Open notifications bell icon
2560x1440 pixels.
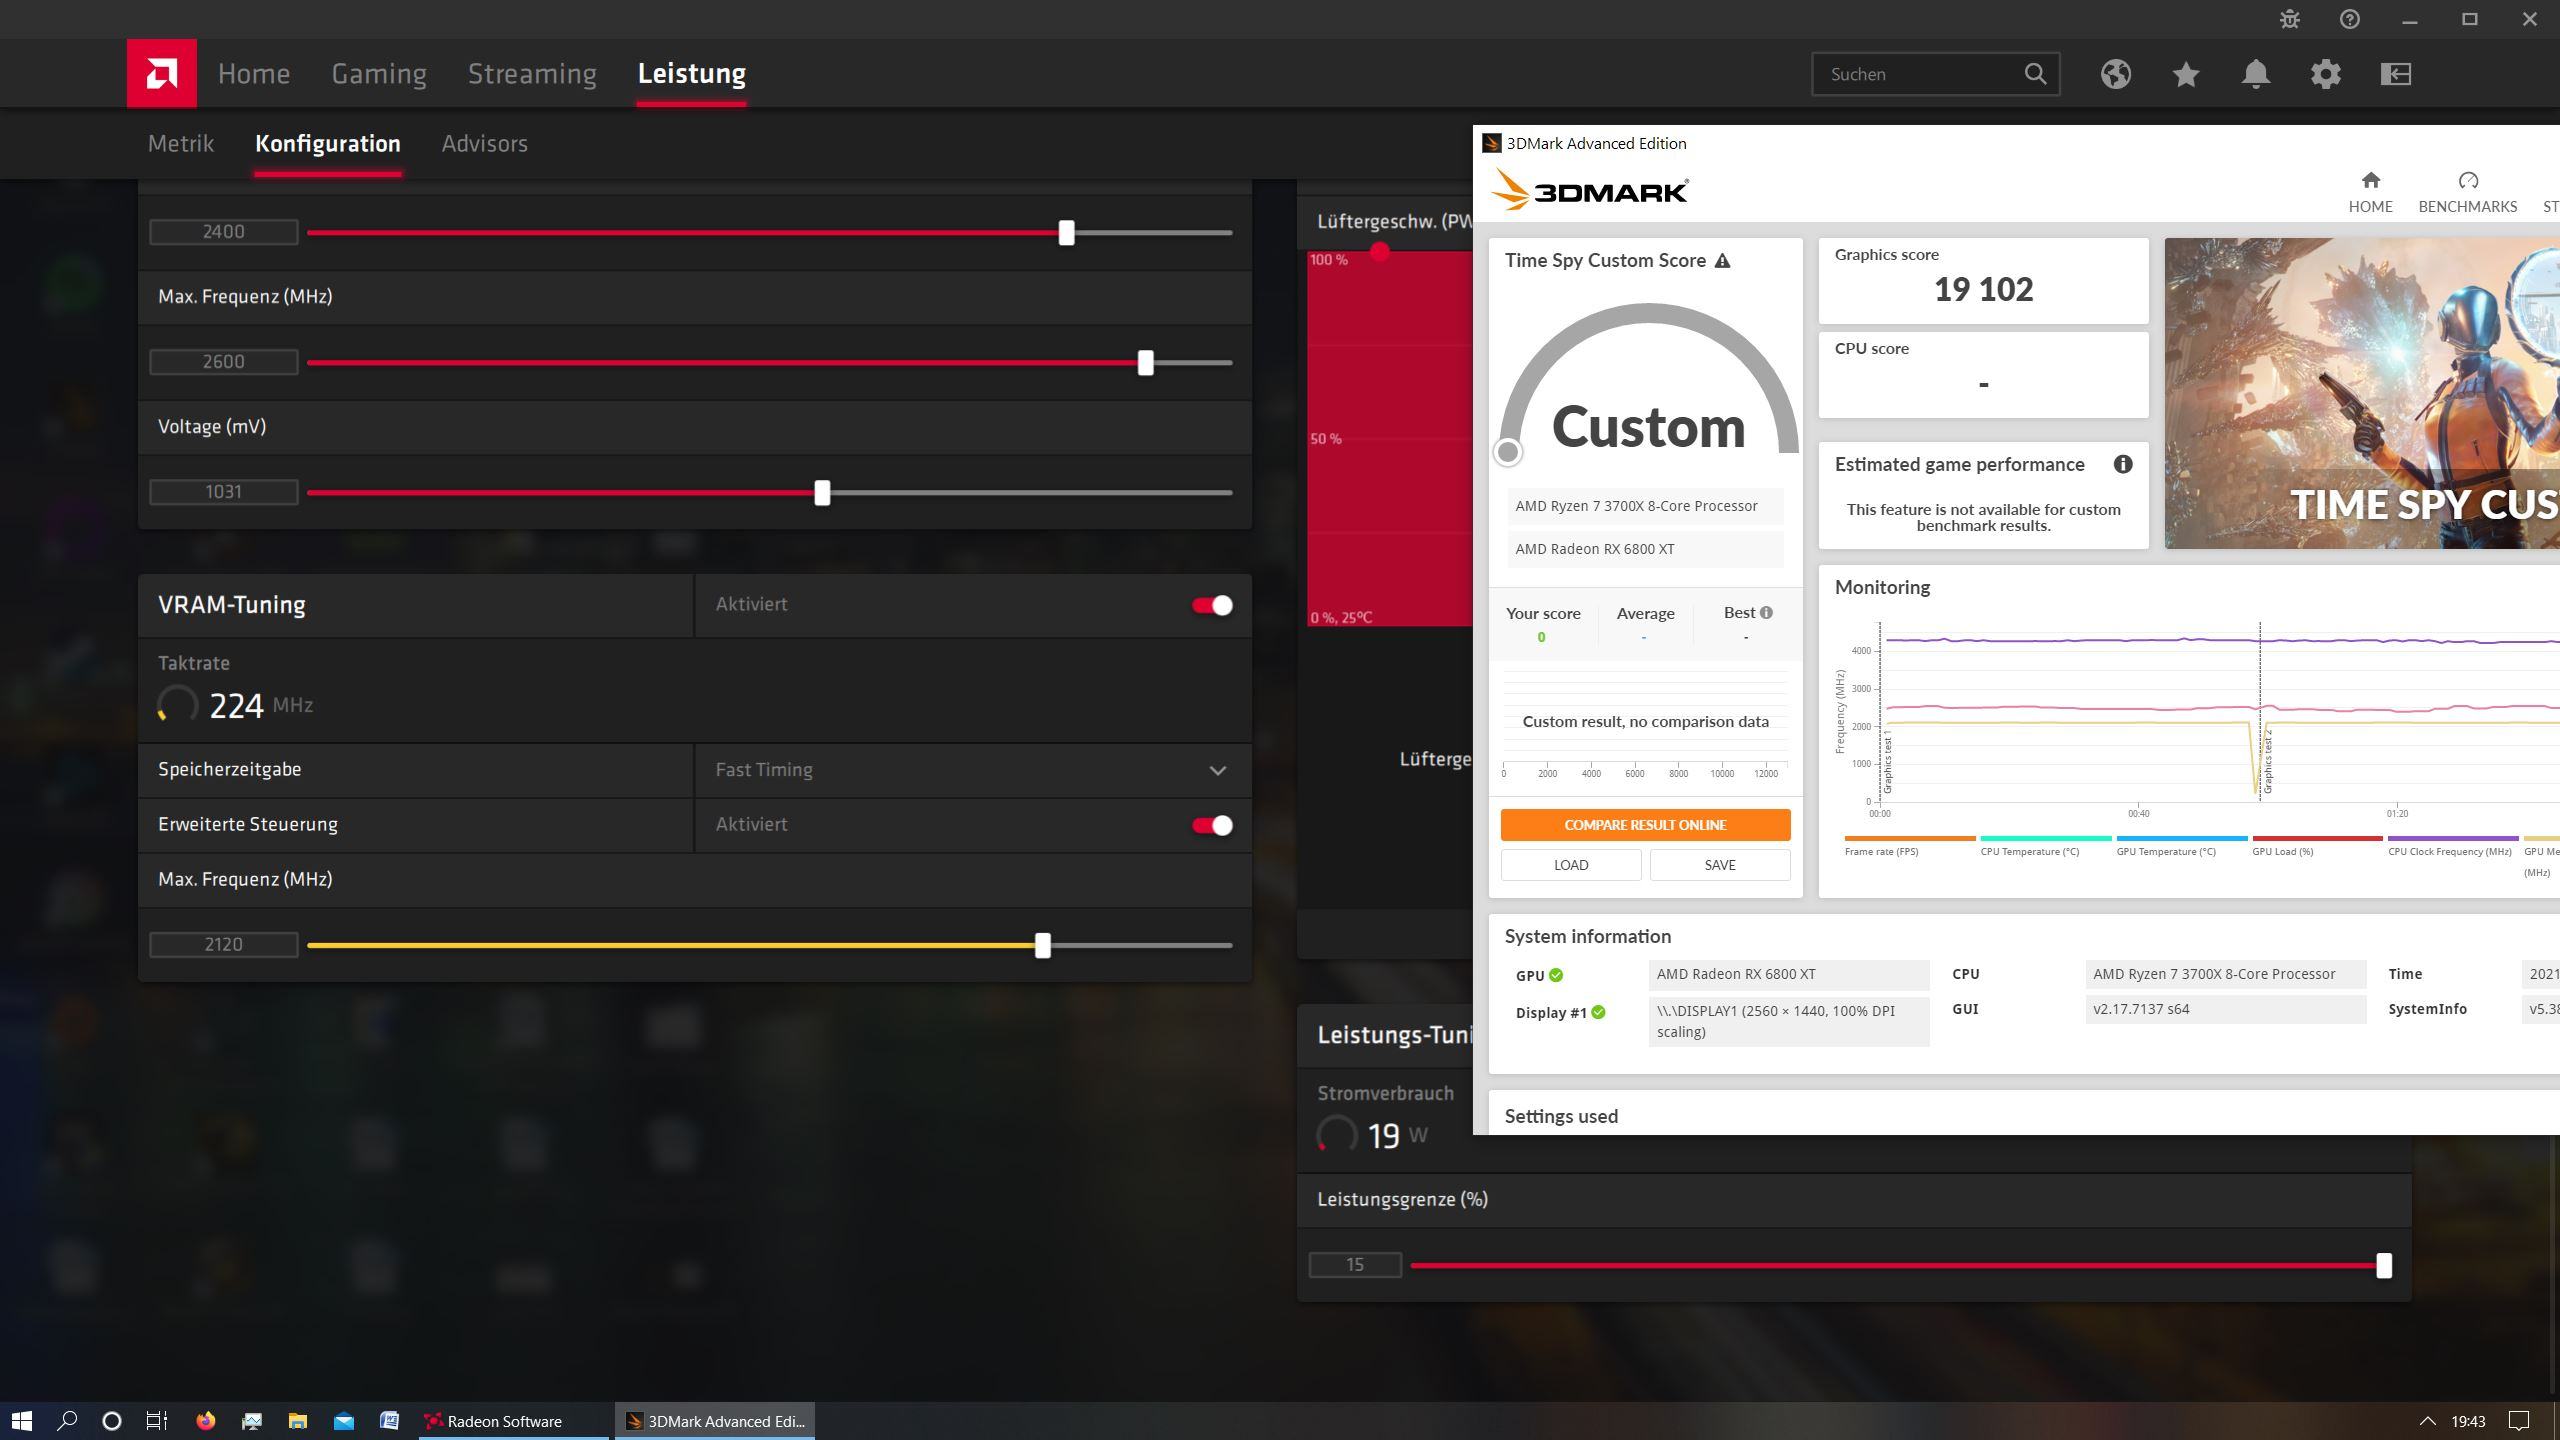click(x=2255, y=74)
